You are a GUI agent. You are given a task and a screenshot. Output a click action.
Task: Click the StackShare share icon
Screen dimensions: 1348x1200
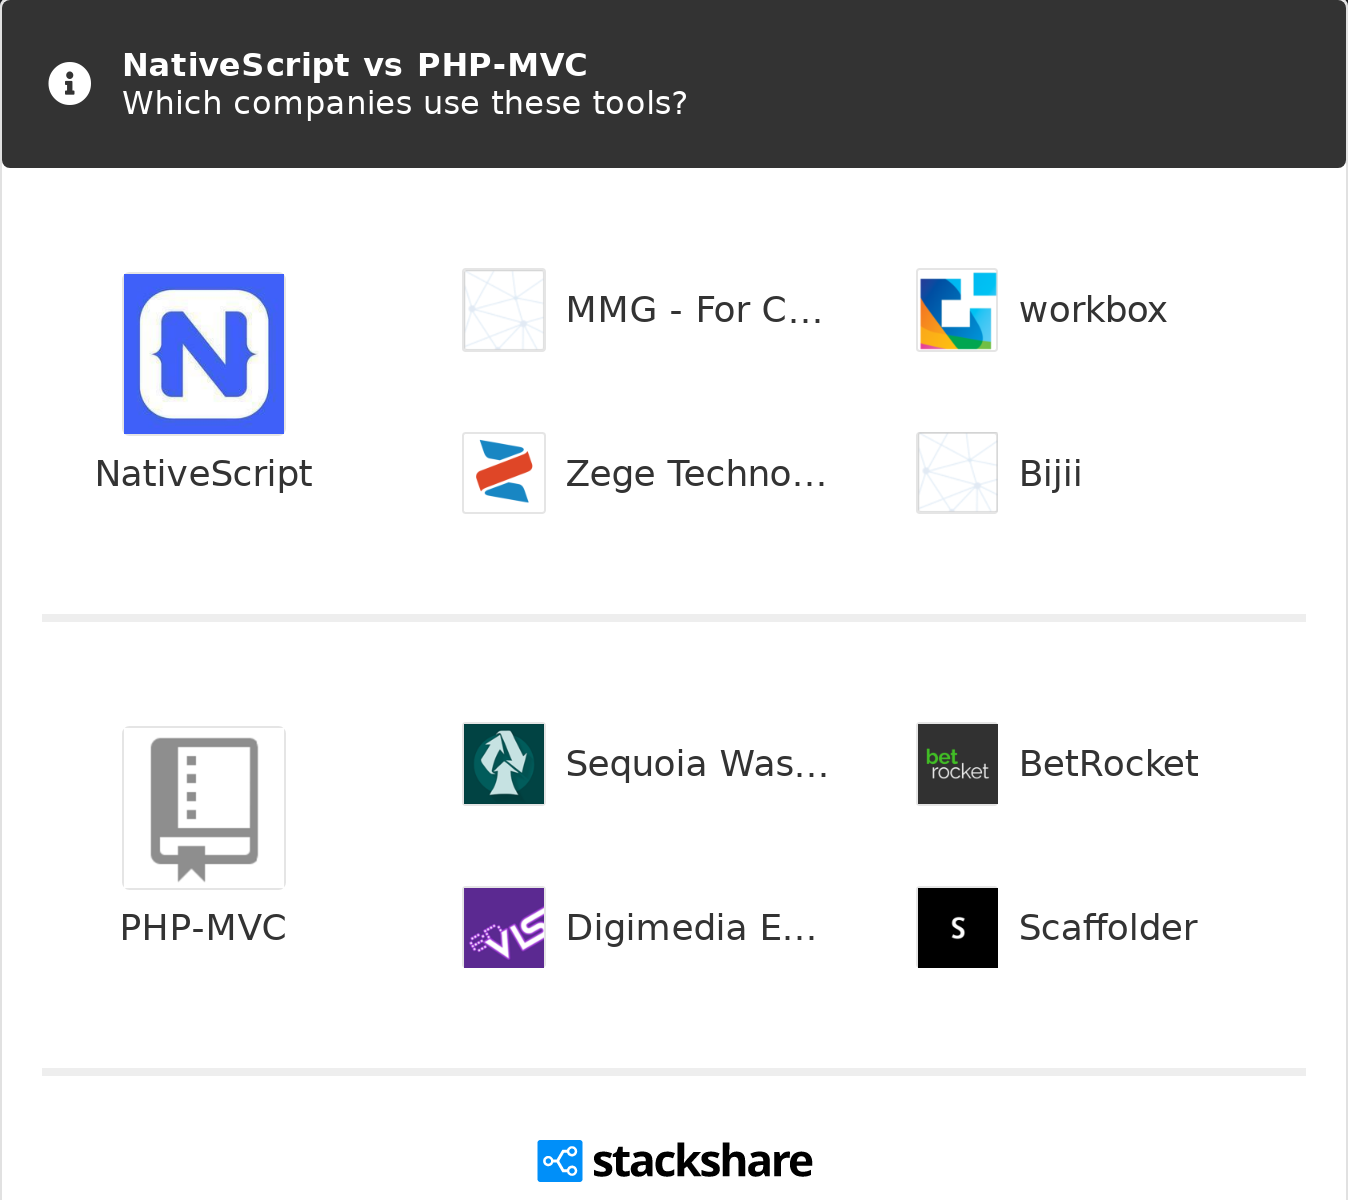[559, 1161]
